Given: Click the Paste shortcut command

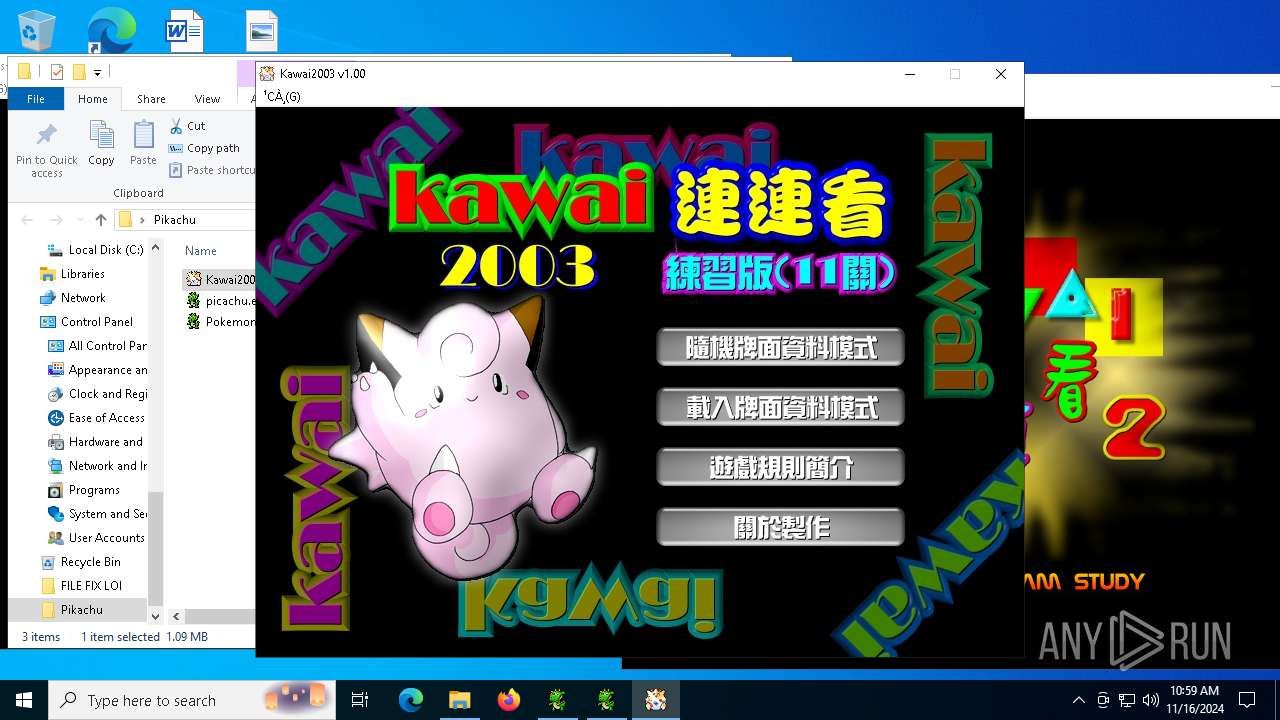Looking at the screenshot, I should pyautogui.click(x=211, y=170).
